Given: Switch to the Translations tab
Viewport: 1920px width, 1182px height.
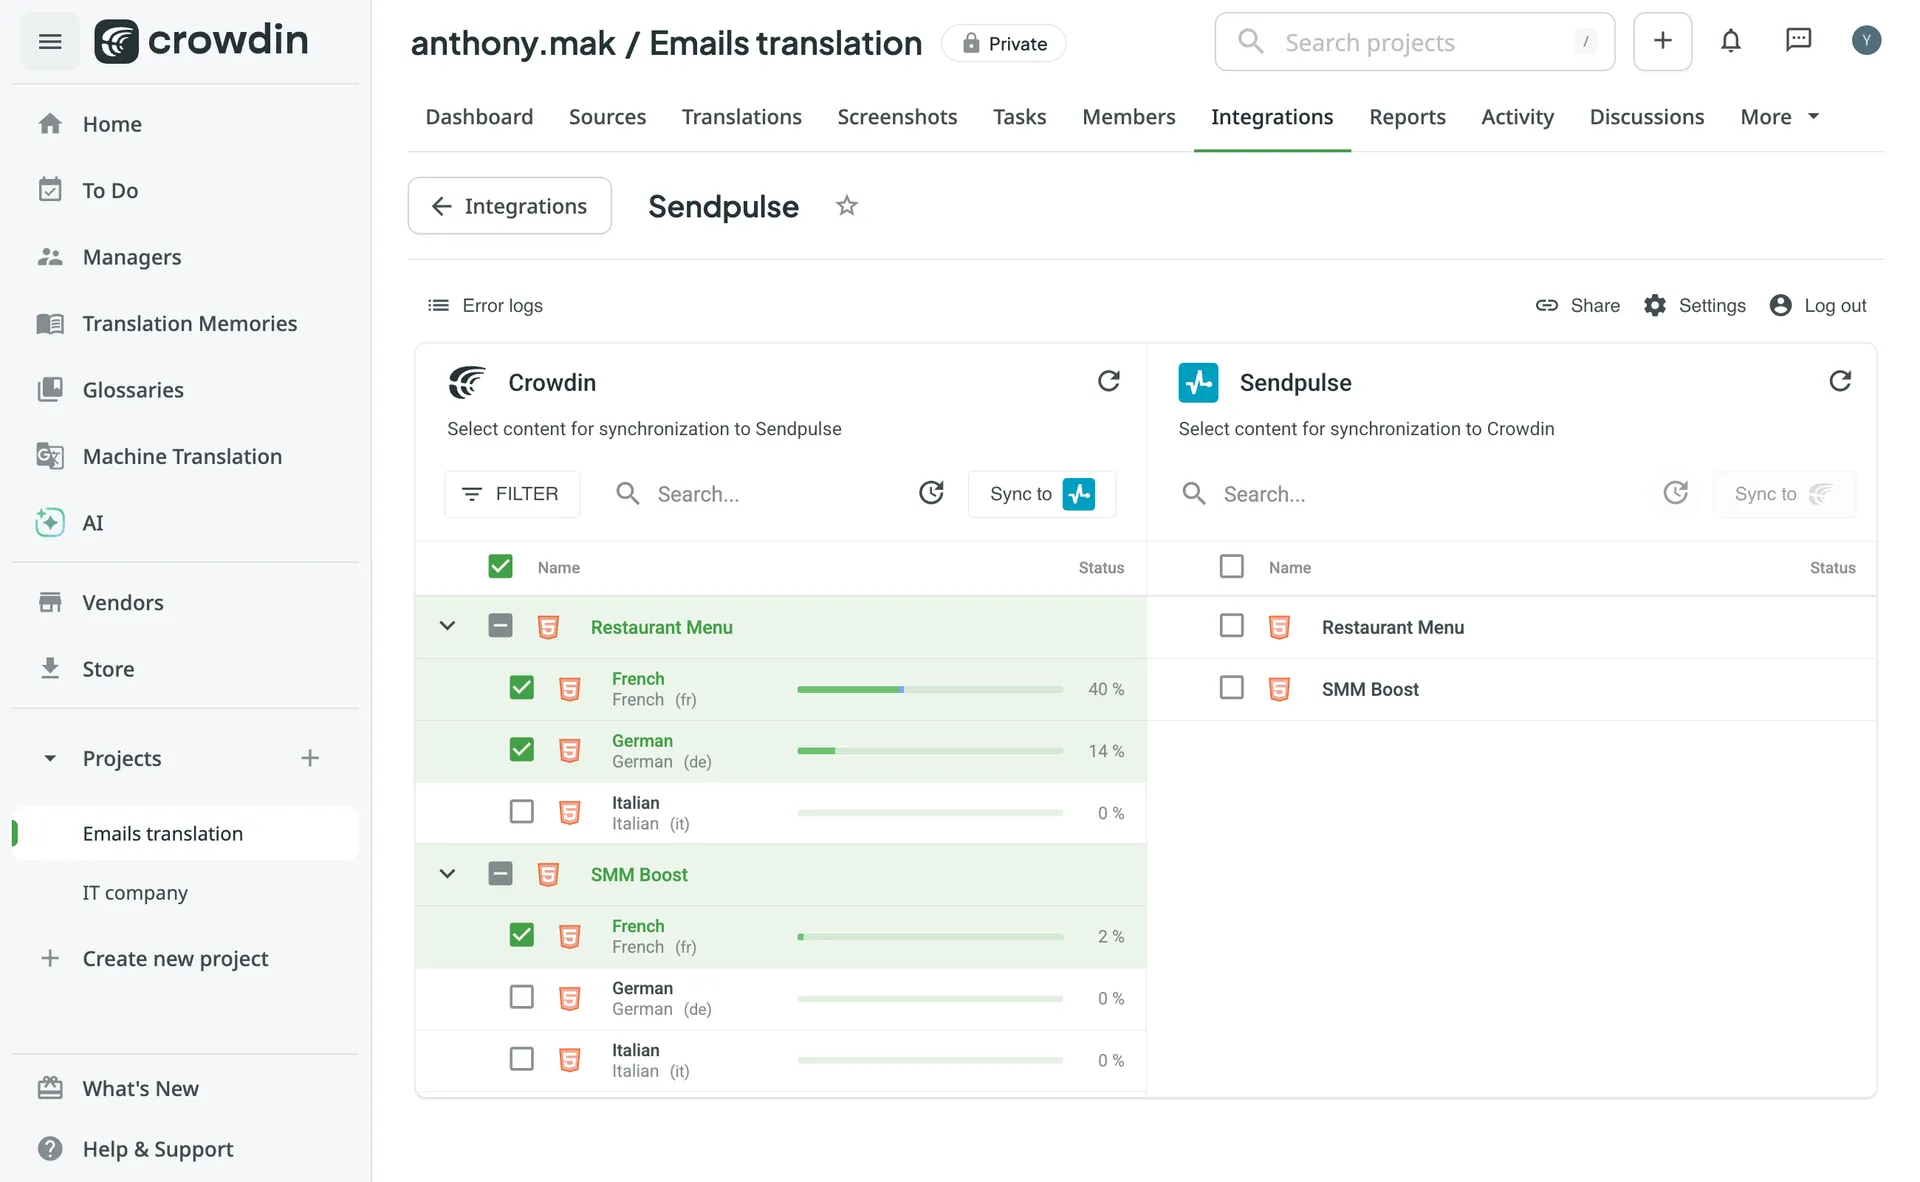Looking at the screenshot, I should pyautogui.click(x=741, y=117).
